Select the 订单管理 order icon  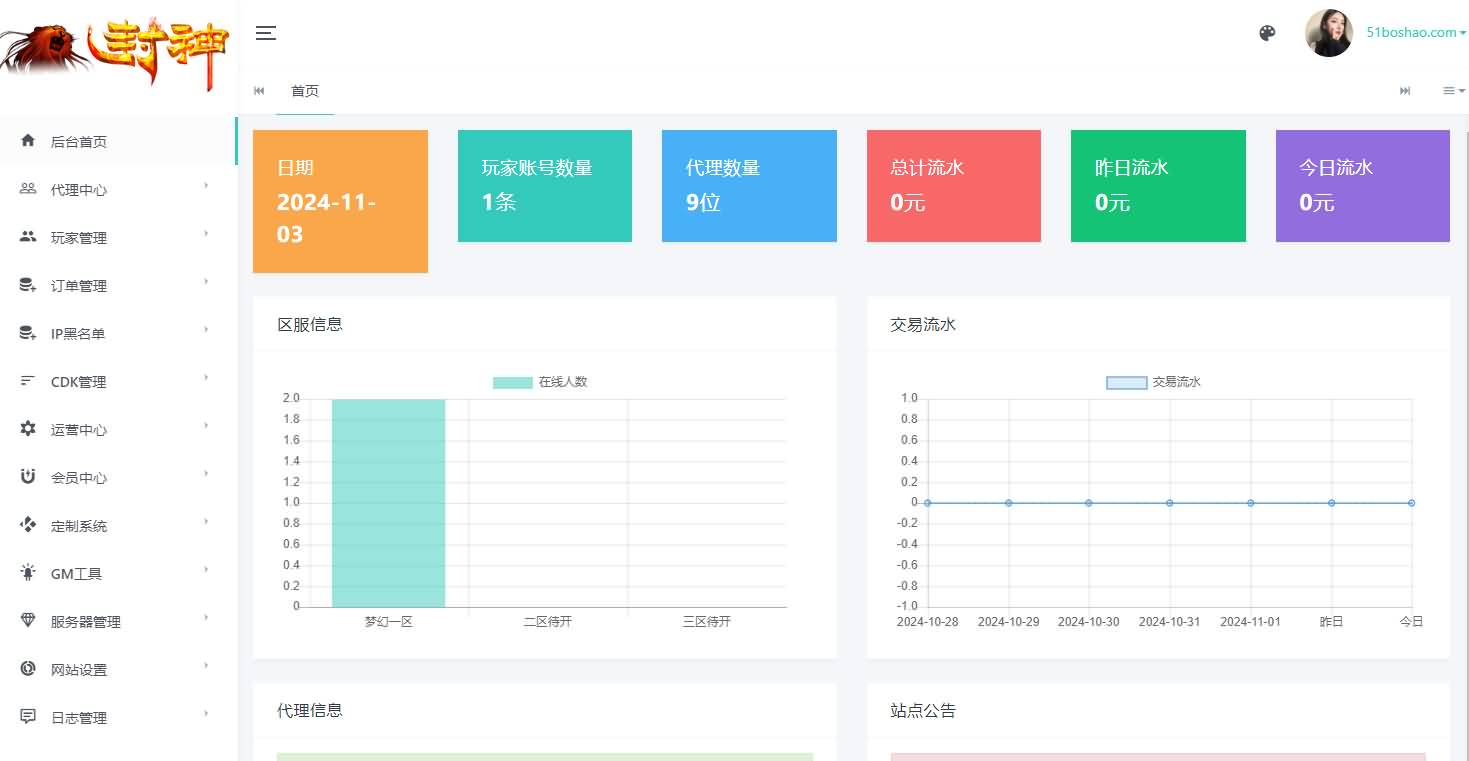click(x=27, y=285)
